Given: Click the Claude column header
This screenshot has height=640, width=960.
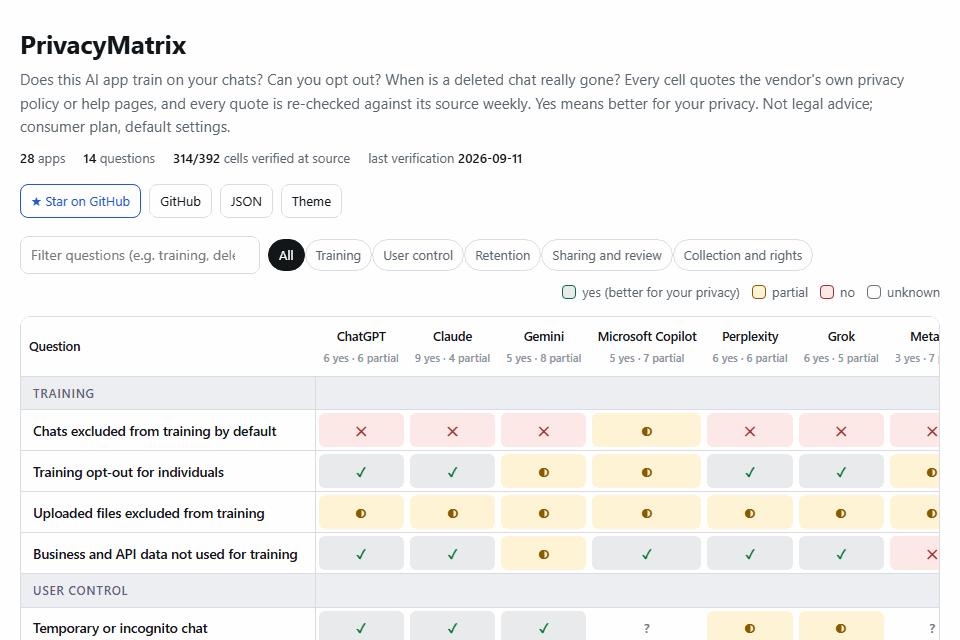Looking at the screenshot, I should (x=452, y=346).
